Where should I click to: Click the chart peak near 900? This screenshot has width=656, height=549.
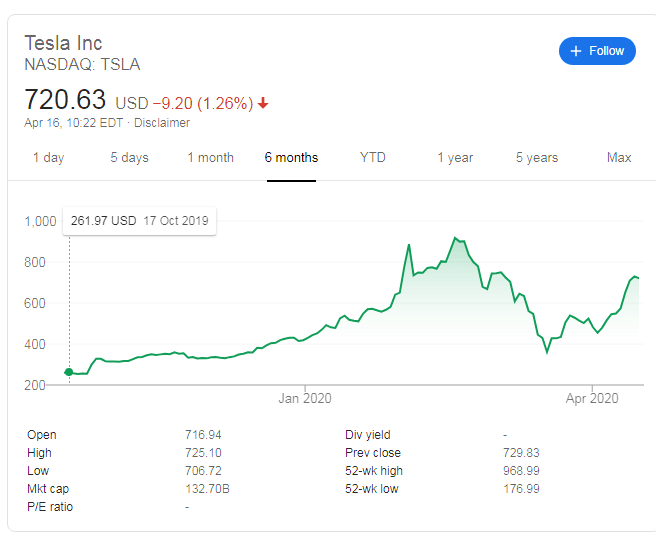point(456,238)
